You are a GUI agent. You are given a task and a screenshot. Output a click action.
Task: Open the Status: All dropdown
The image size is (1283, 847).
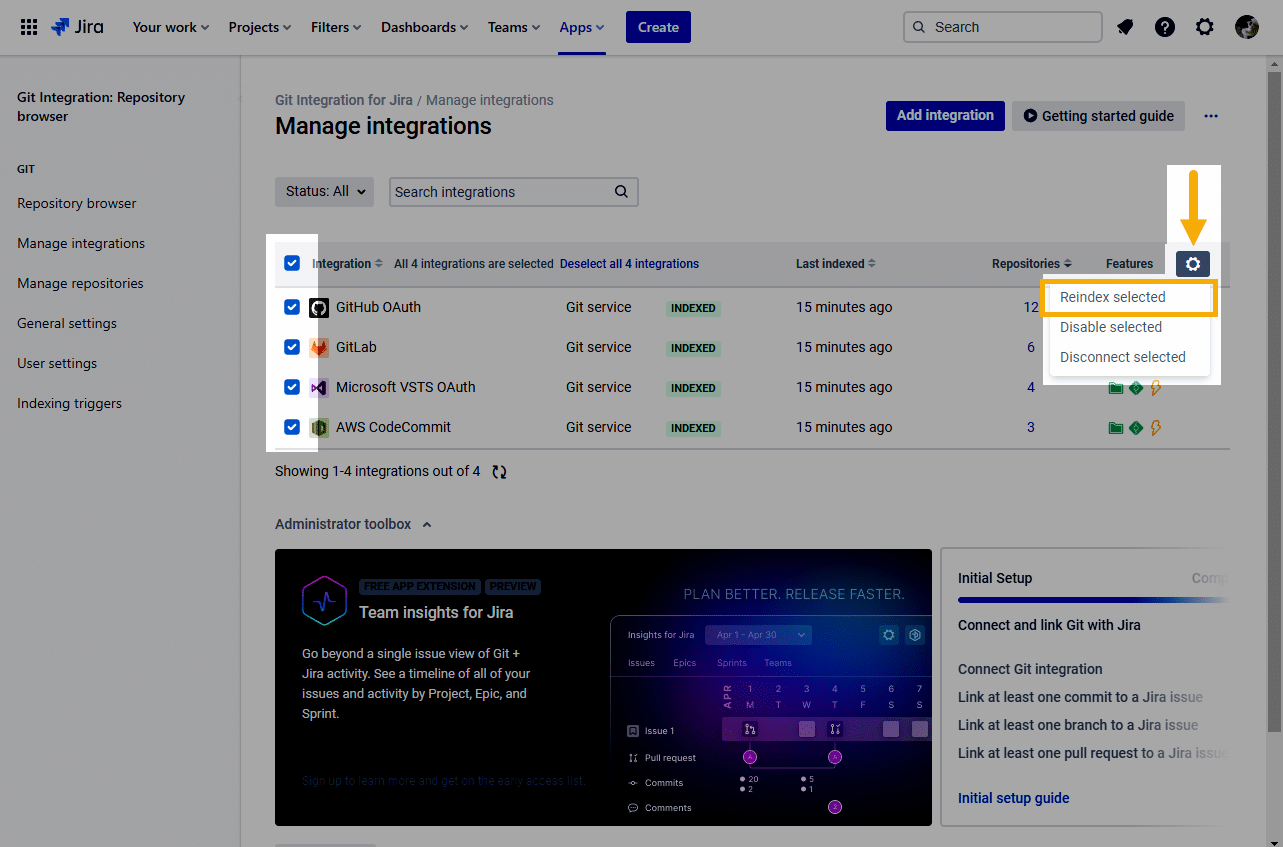[x=324, y=192]
